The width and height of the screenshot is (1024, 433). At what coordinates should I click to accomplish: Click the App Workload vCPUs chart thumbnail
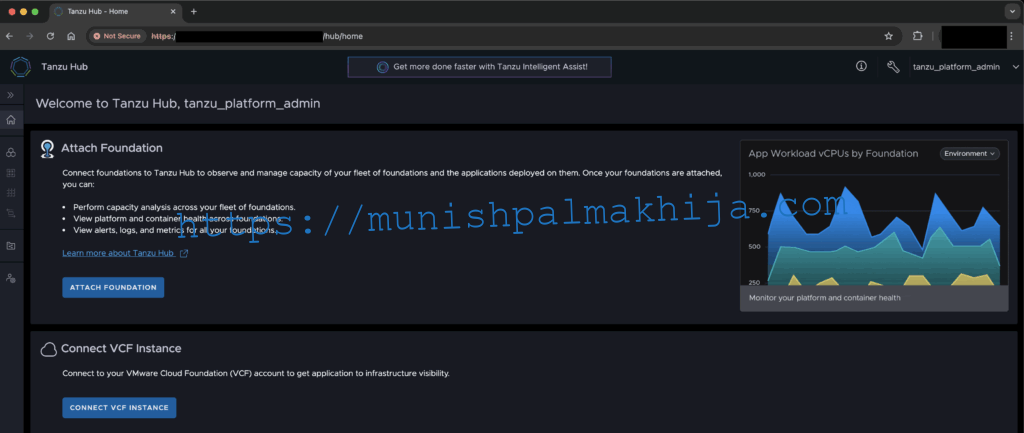[874, 225]
